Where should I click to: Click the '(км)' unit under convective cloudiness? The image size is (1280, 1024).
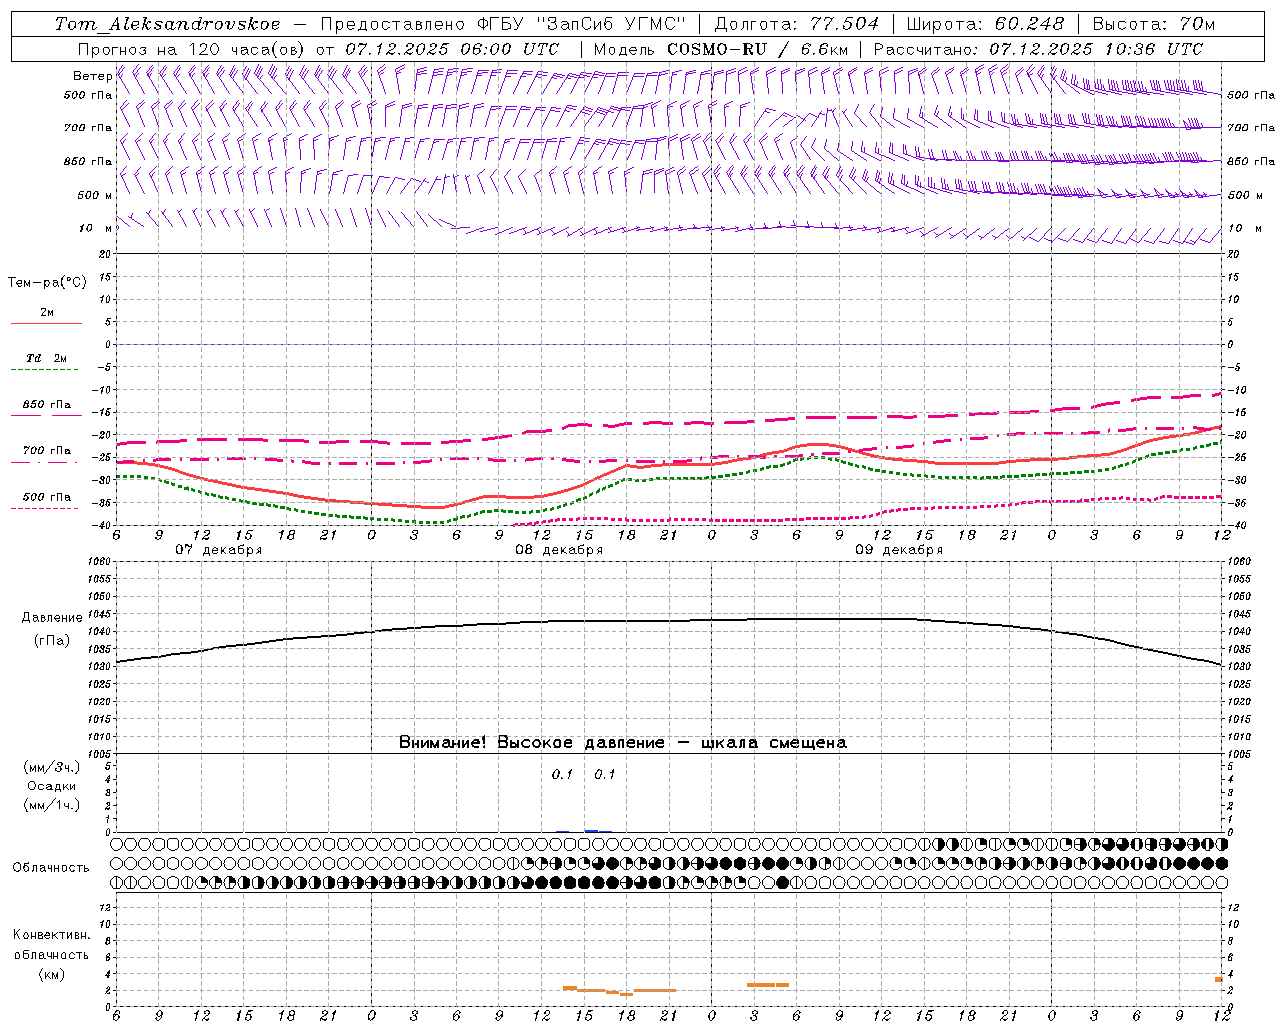[52, 974]
